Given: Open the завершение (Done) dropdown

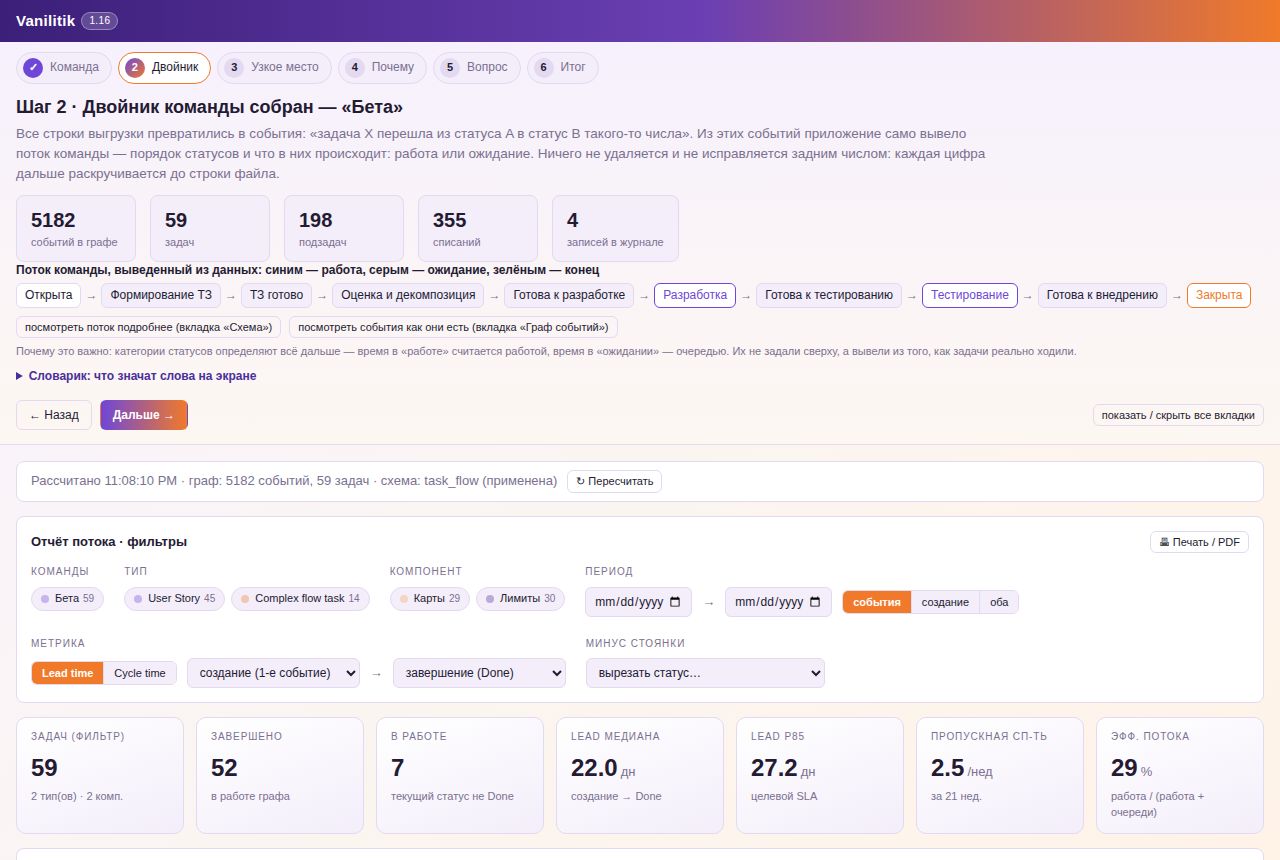Looking at the screenshot, I should click(479, 673).
